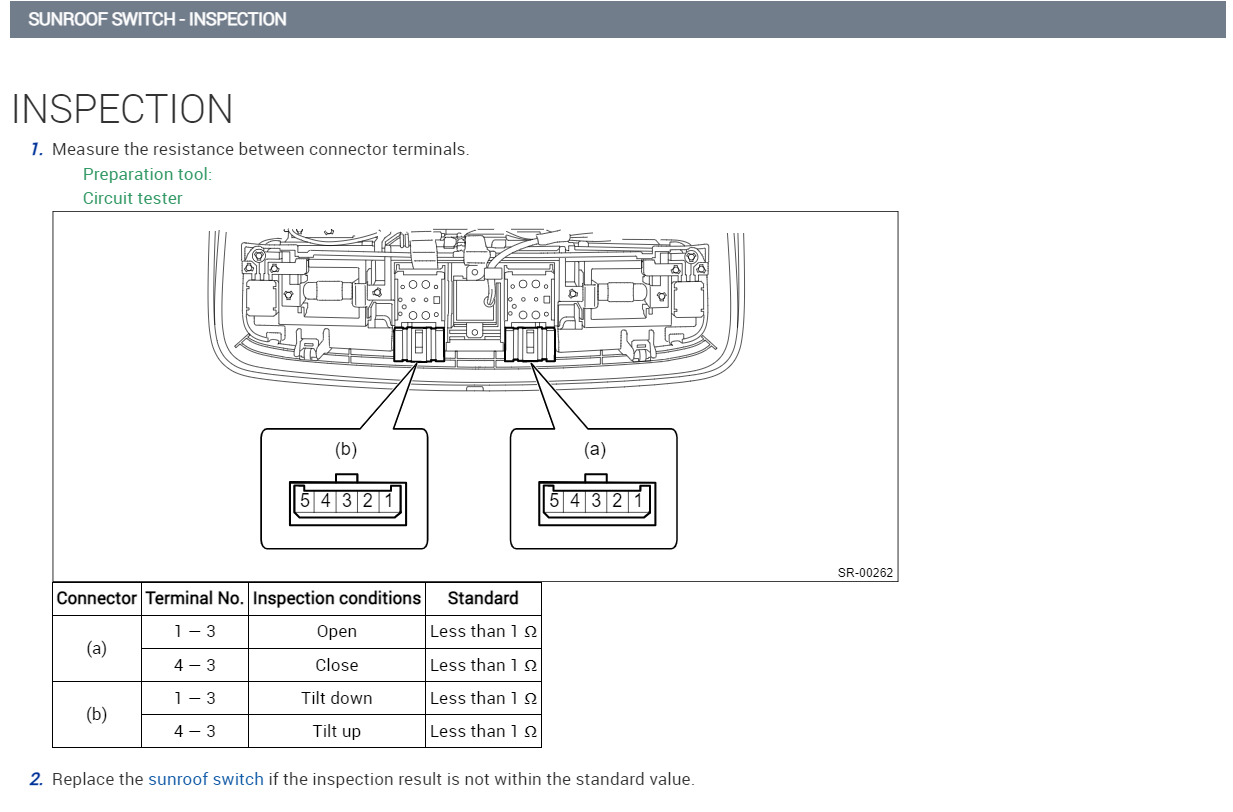Select the large INSPECTION heading
This screenshot has height=812, width=1233.
[122, 109]
